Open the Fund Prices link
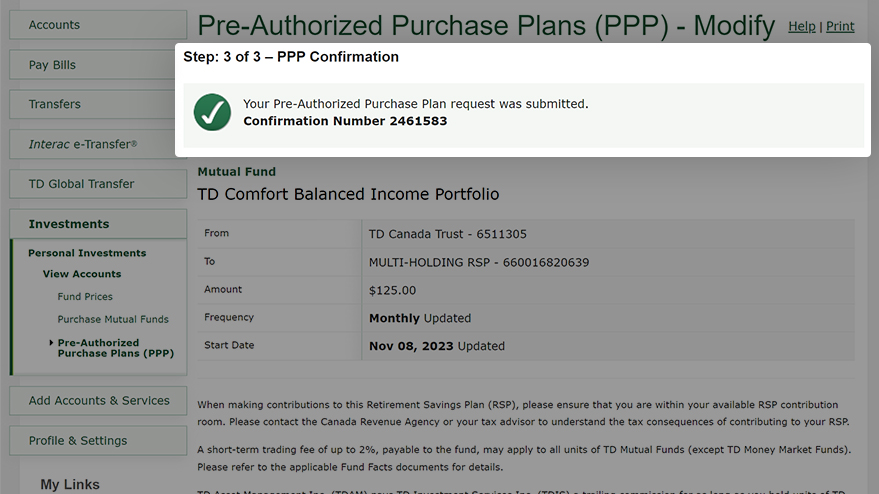 (x=85, y=297)
